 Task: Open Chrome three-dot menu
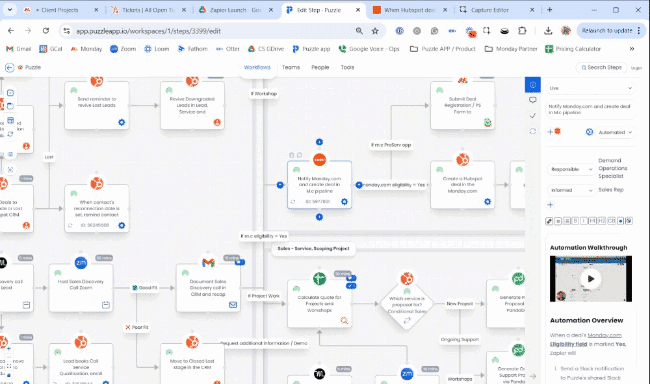point(639,31)
